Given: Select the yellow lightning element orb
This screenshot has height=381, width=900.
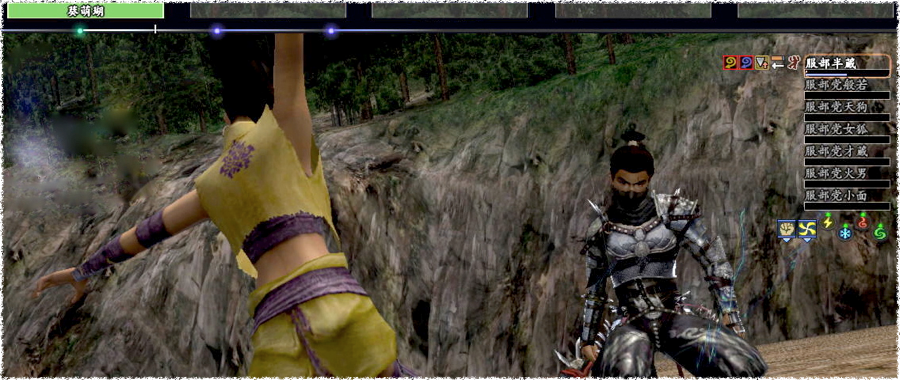Looking at the screenshot, I should tap(827, 221).
